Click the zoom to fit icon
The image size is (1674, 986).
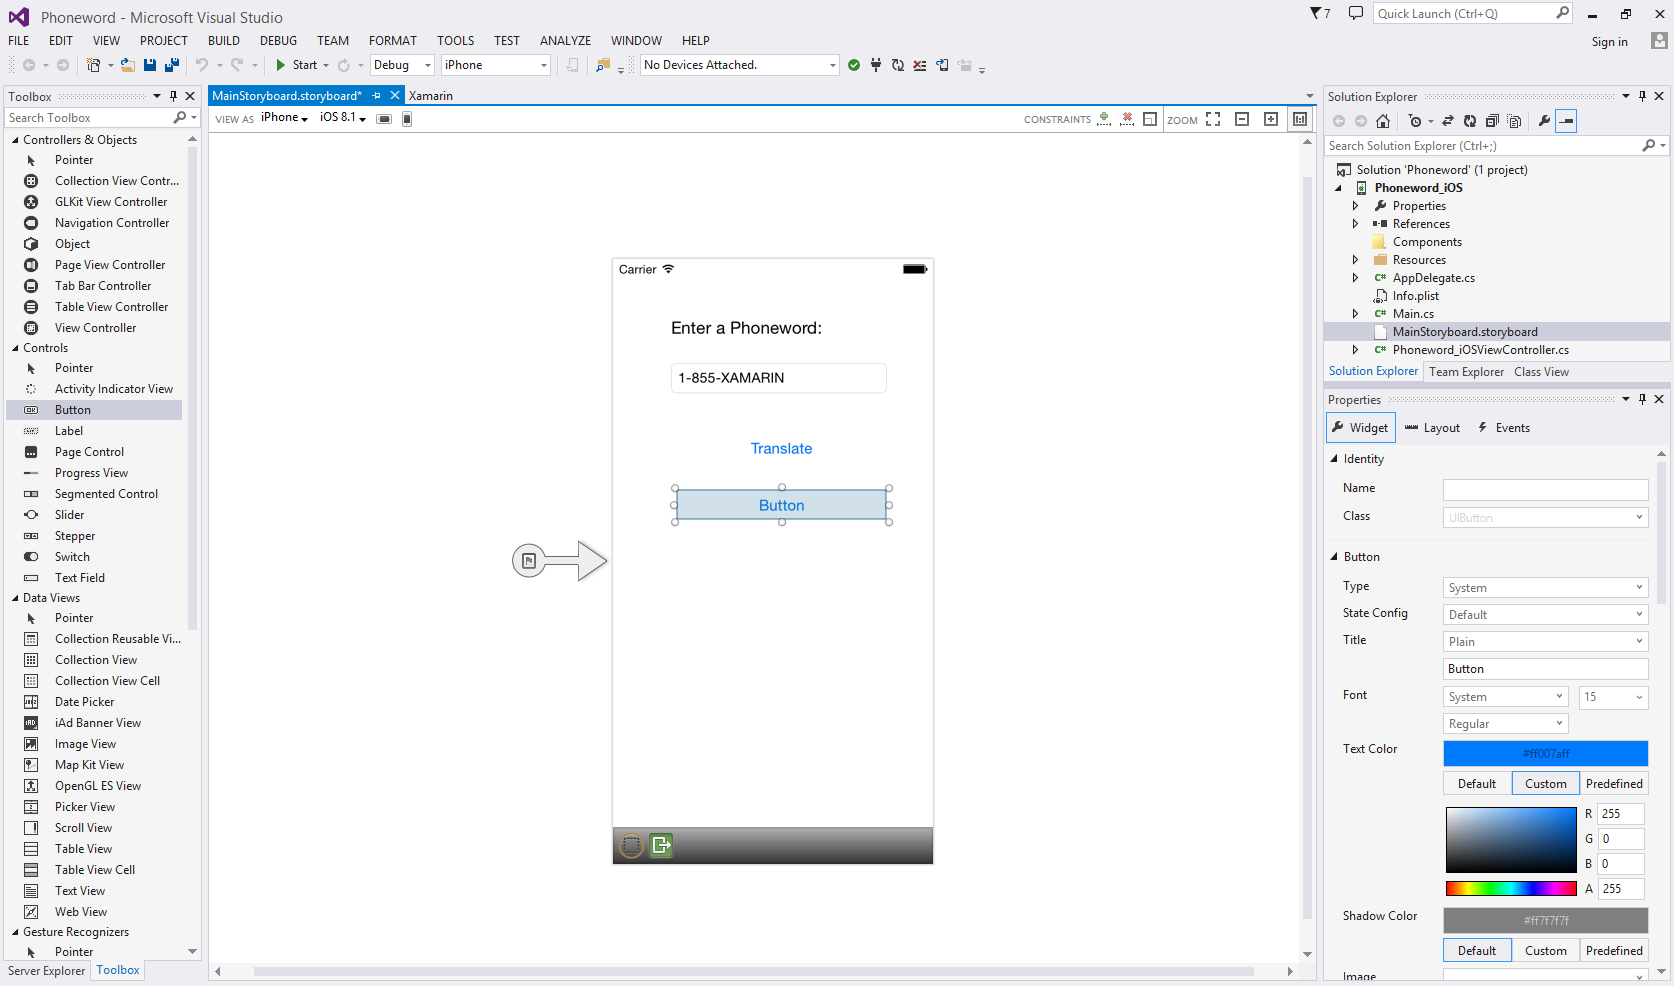(1213, 119)
